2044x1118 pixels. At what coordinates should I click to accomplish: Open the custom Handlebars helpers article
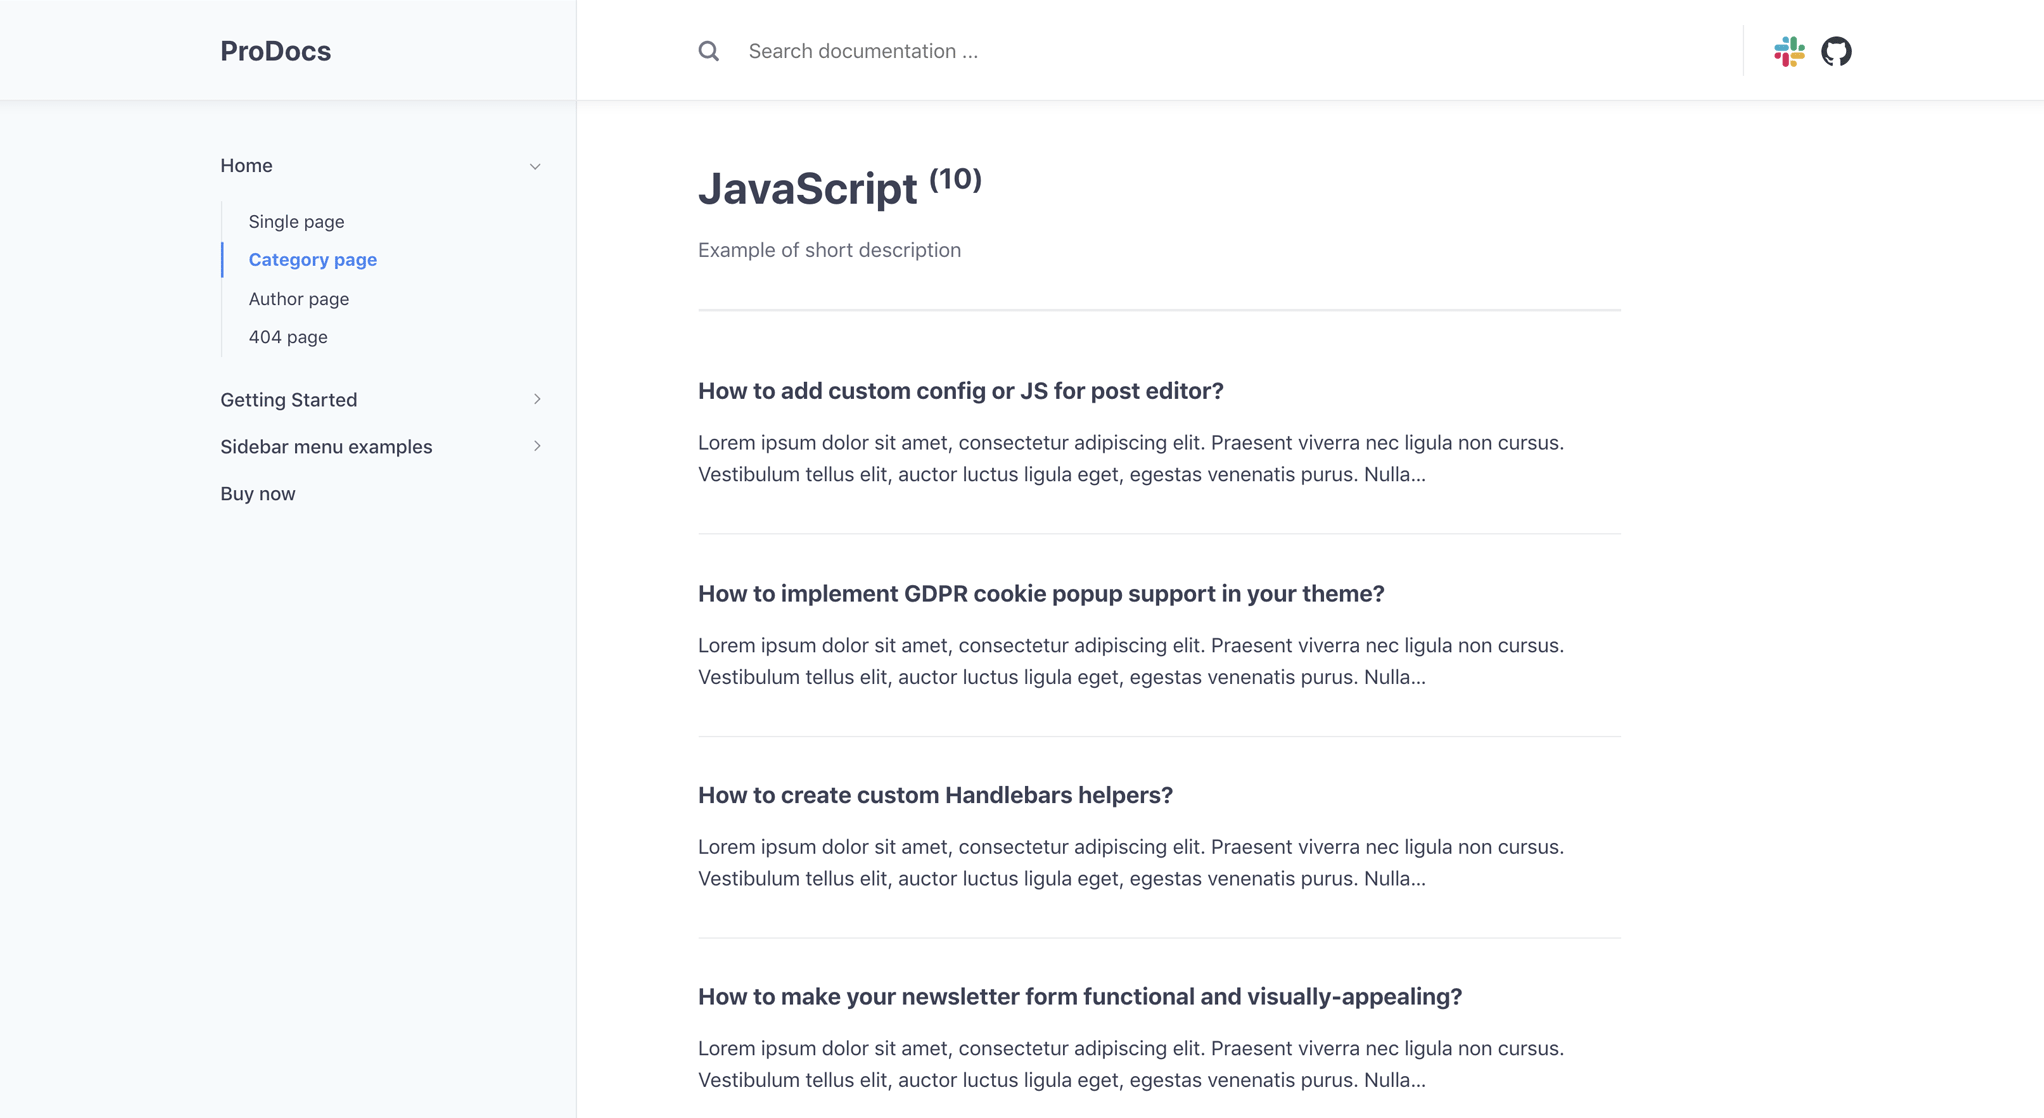pyautogui.click(x=935, y=794)
